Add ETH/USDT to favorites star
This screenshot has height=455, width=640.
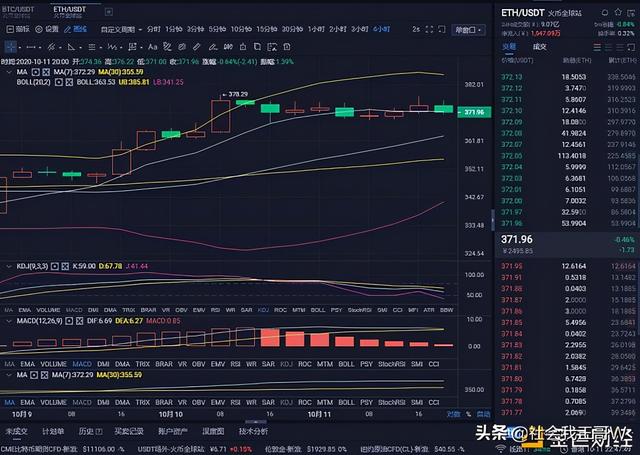tap(618, 12)
